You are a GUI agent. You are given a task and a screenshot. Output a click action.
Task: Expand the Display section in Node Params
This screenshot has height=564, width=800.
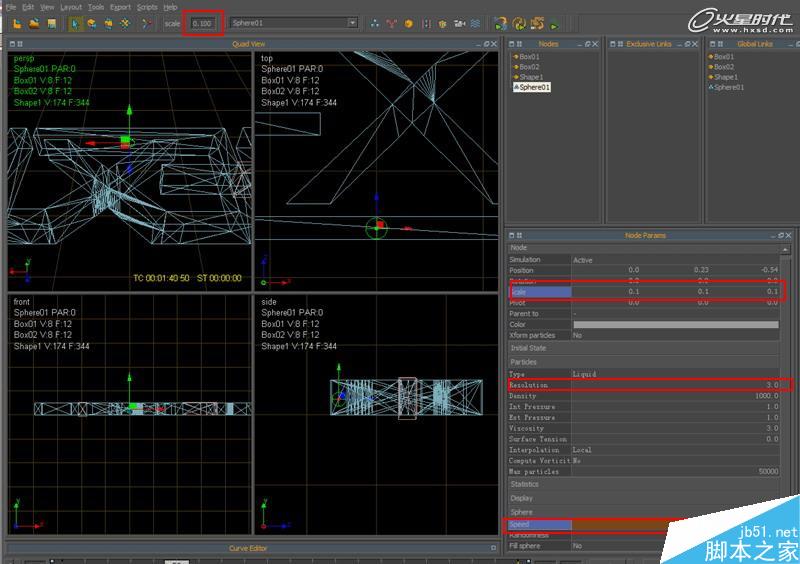522,498
